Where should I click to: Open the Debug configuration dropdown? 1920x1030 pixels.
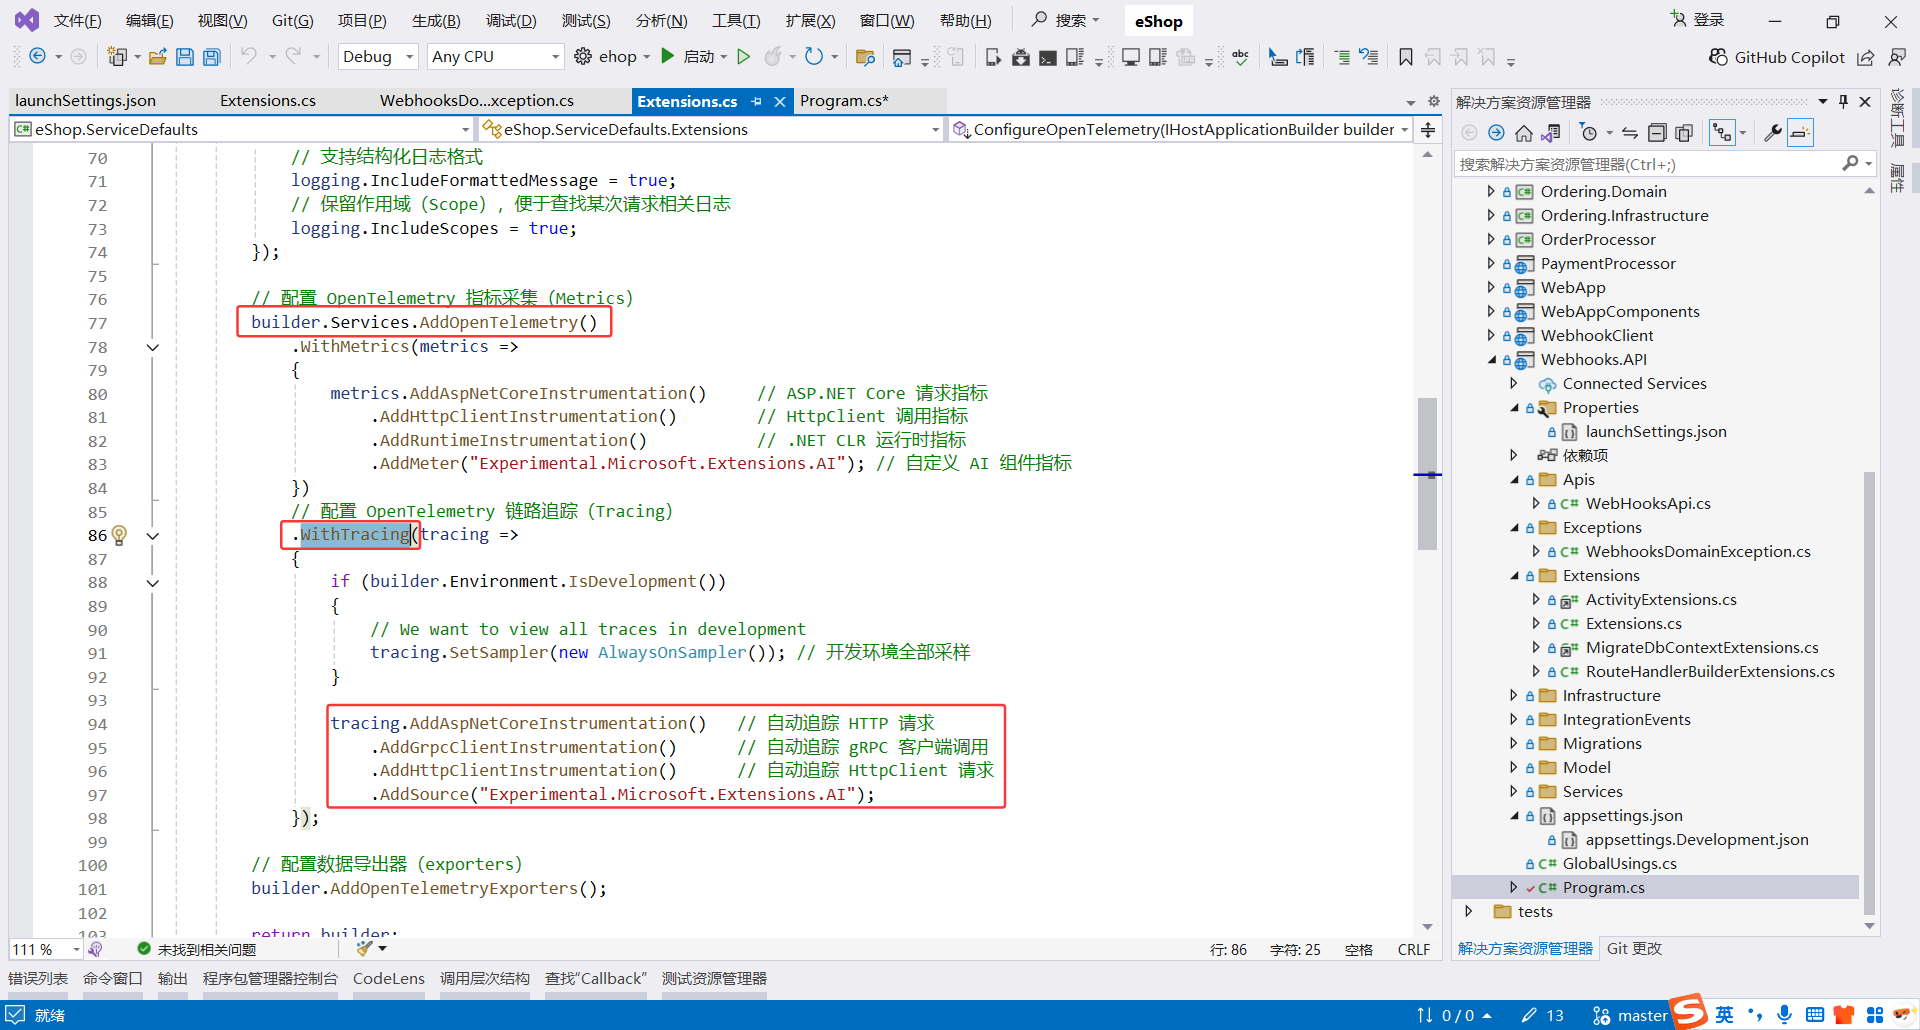[377, 57]
